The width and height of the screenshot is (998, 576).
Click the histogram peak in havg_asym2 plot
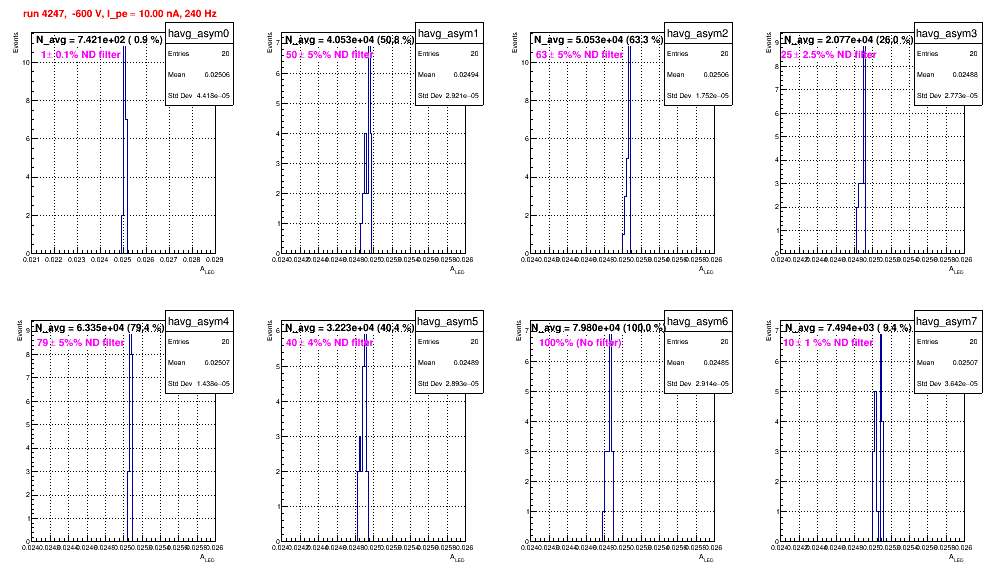[x=629, y=47]
